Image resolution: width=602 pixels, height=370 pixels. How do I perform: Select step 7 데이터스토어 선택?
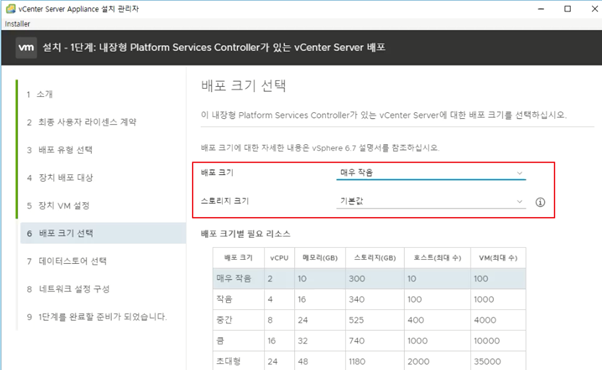point(67,261)
